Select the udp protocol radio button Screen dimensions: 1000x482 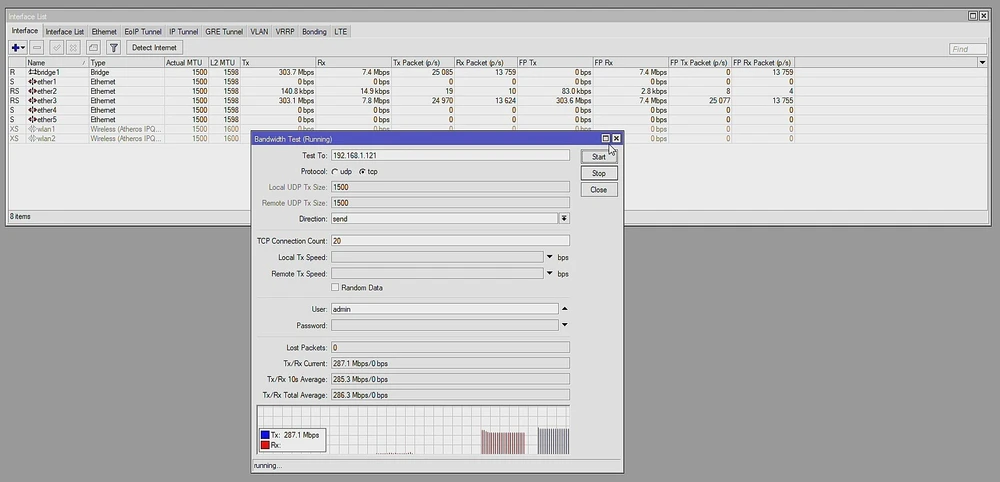336,172
